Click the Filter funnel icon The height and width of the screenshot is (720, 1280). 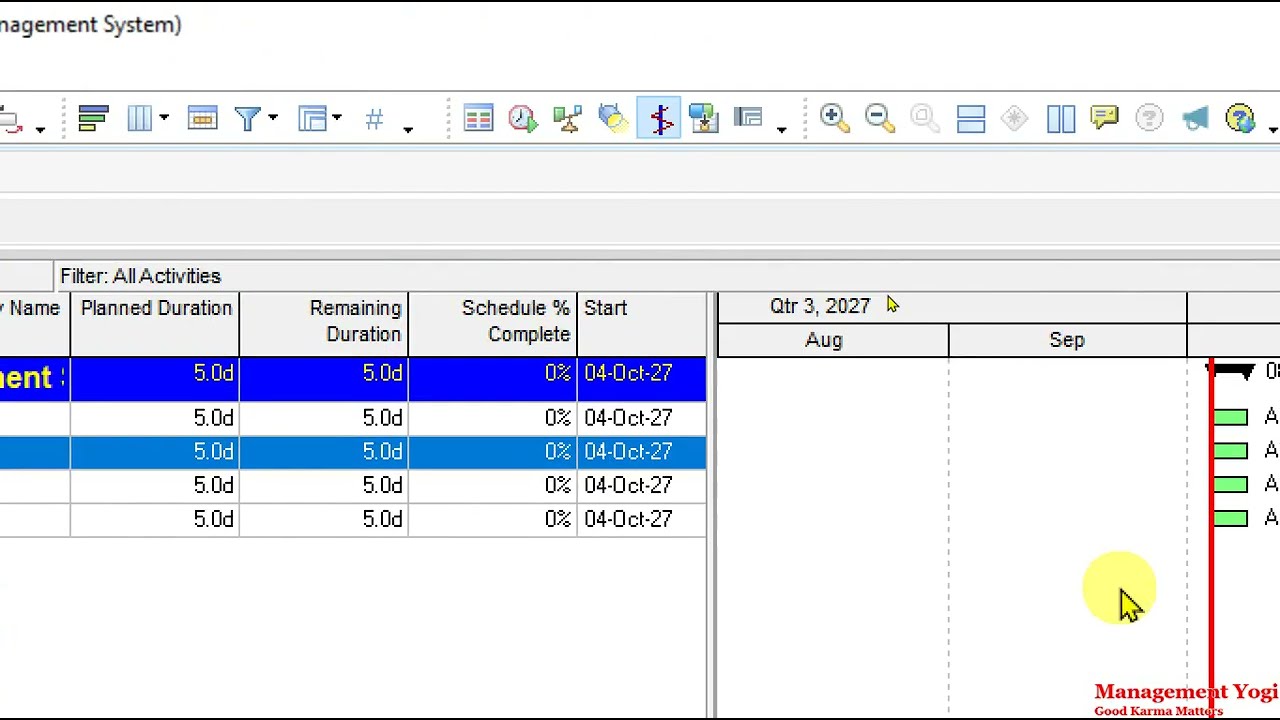[x=247, y=119]
